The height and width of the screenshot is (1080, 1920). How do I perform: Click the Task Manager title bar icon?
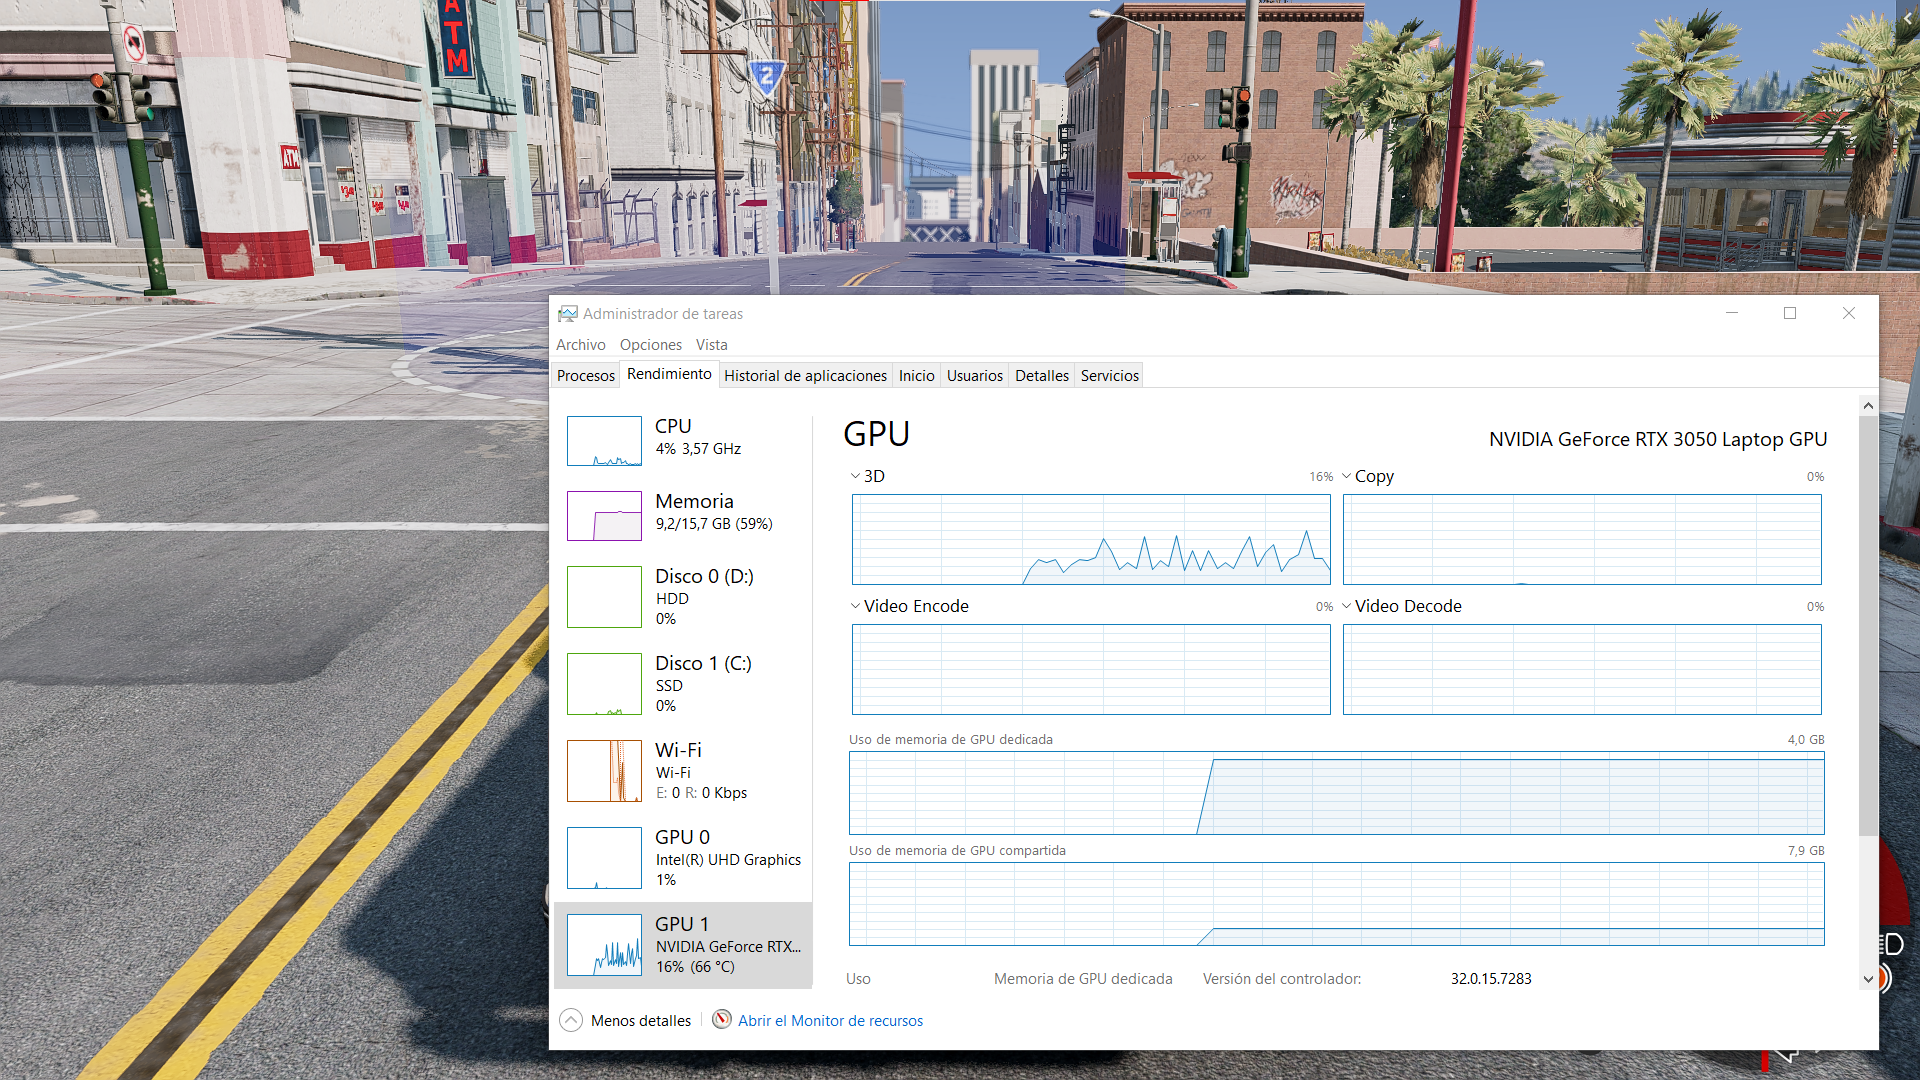(x=567, y=314)
